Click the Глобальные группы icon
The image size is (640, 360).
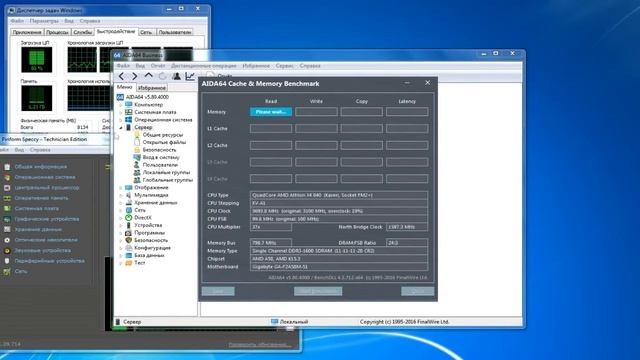click(x=137, y=180)
